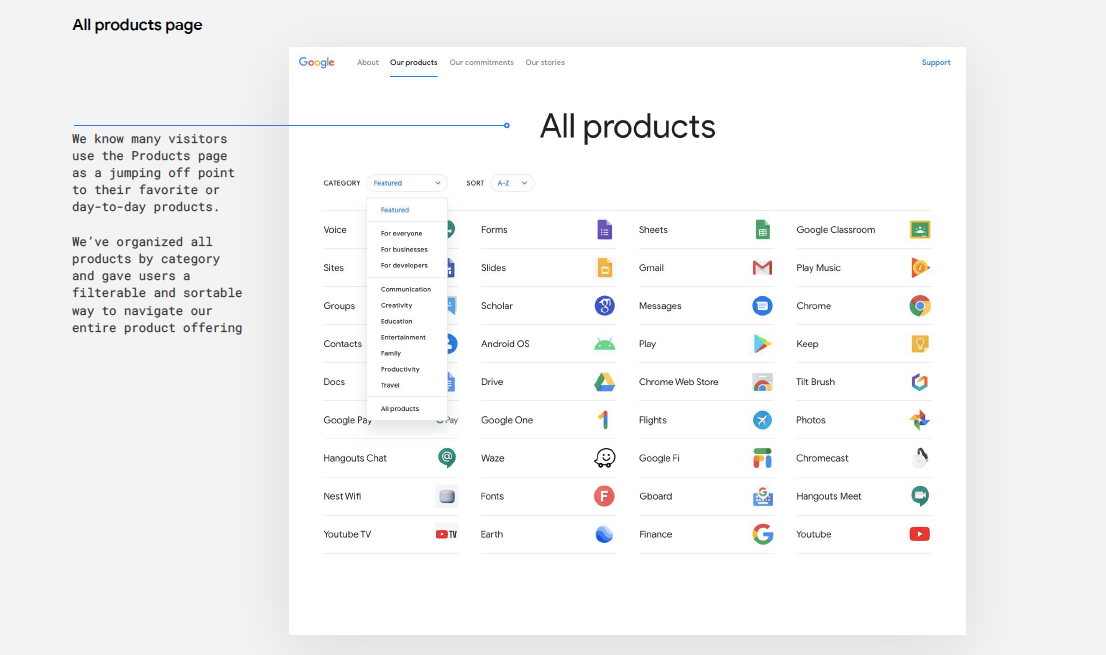The image size is (1106, 655).
Task: Open the Slides product icon
Action: [x=604, y=268]
